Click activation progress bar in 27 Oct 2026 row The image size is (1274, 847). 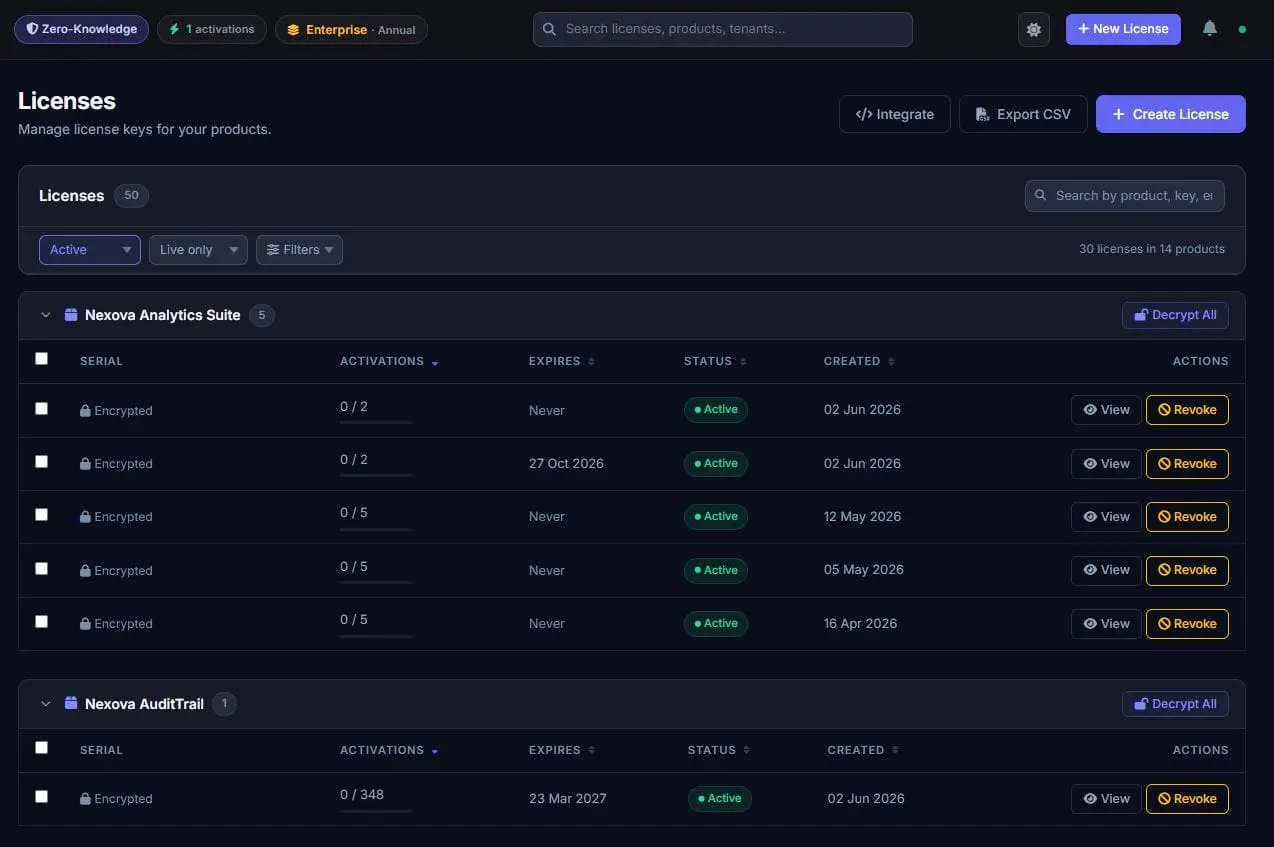[x=376, y=476]
